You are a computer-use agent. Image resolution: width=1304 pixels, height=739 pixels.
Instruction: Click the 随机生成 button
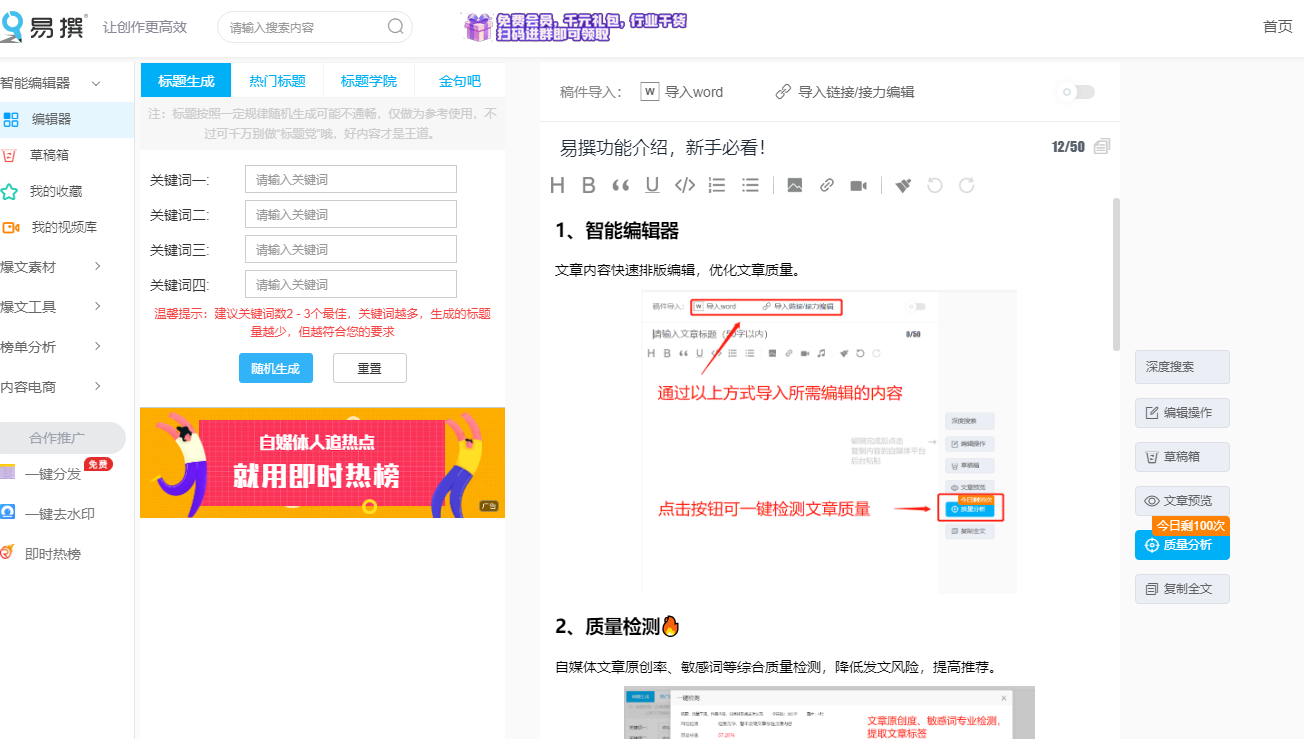(275, 368)
